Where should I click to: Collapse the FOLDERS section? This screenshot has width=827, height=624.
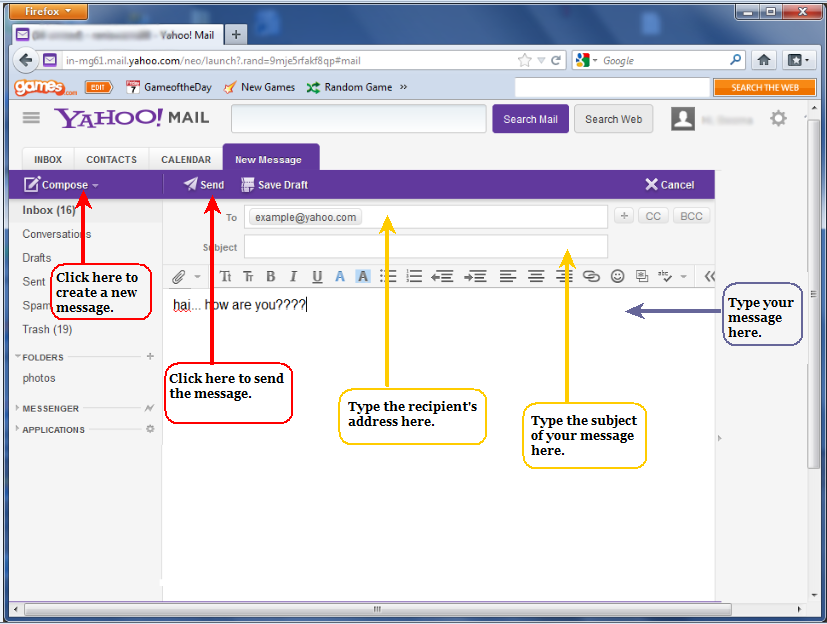(18, 357)
